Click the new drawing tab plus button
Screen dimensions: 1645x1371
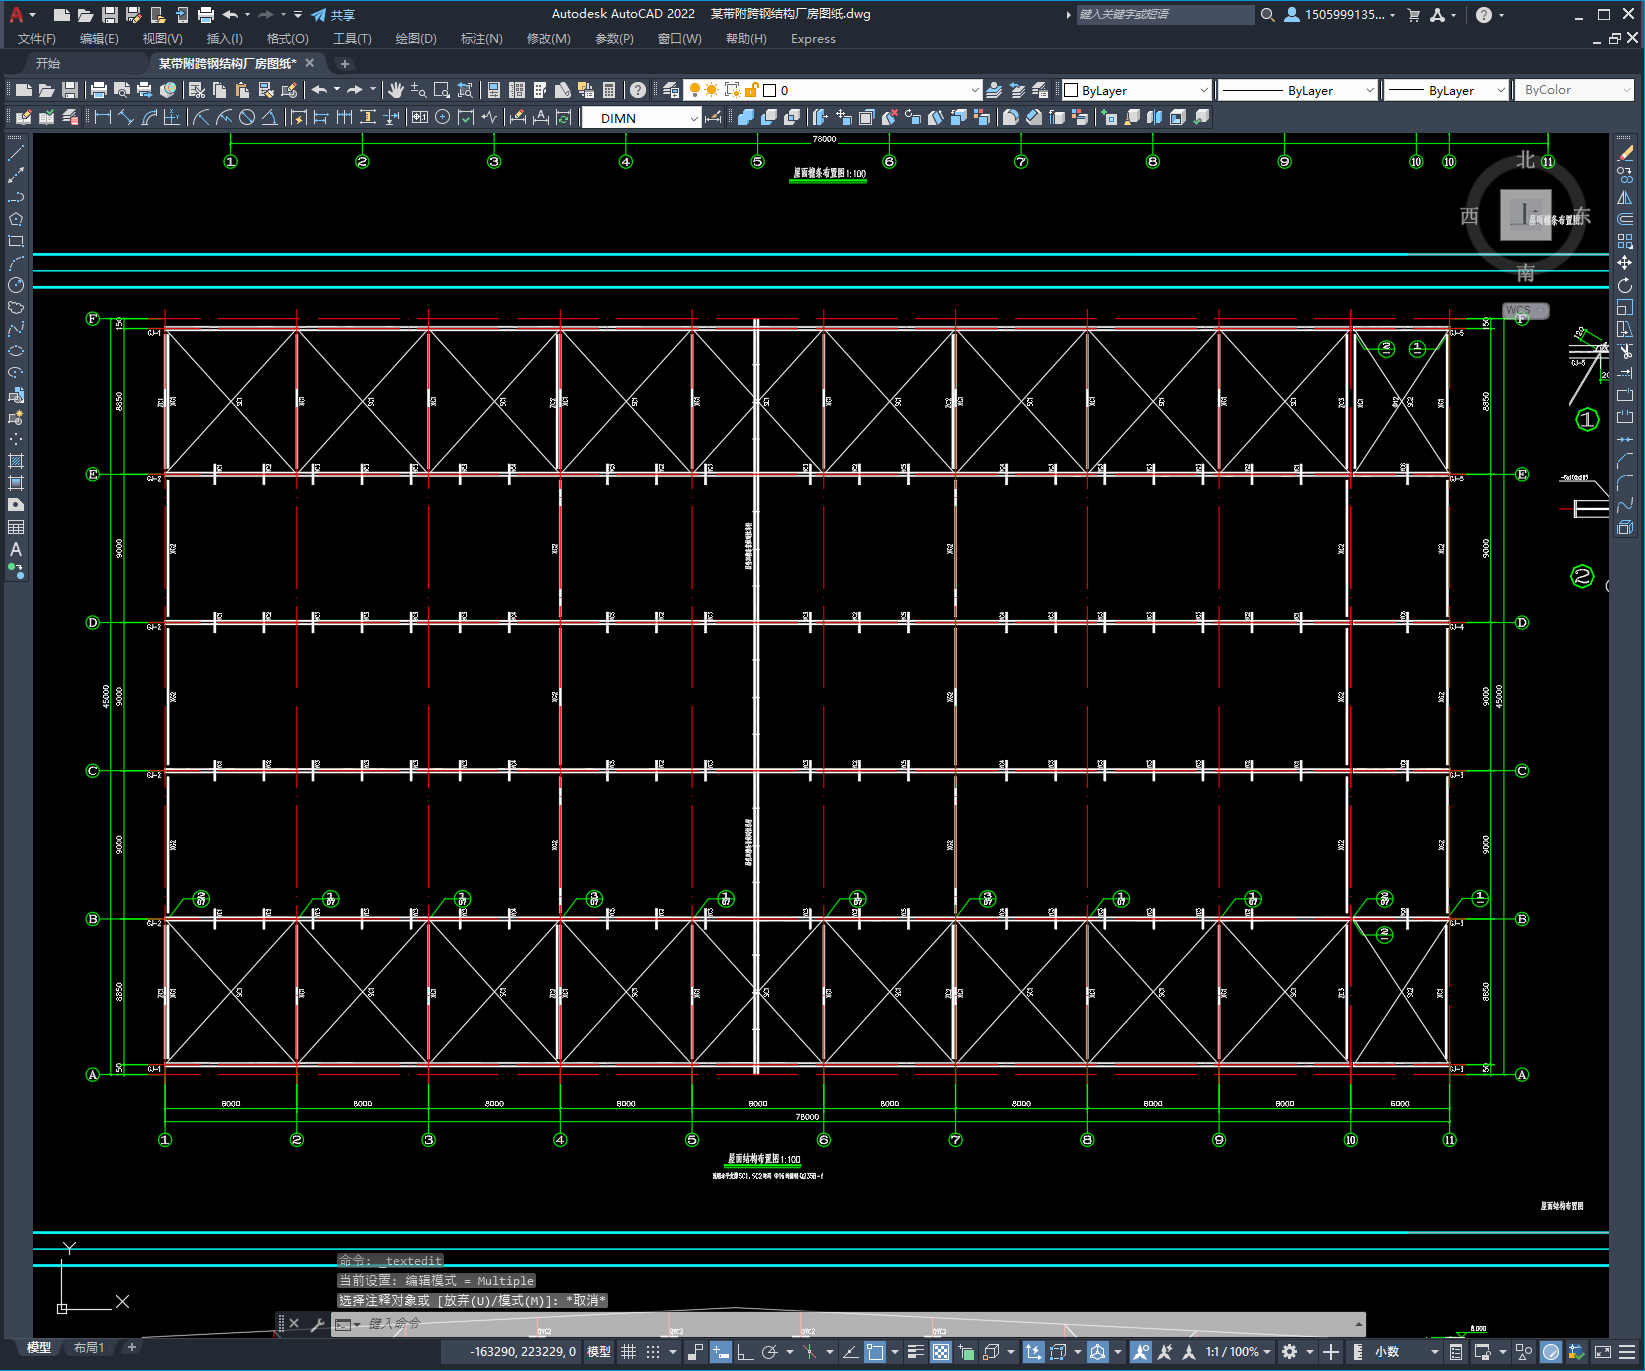click(345, 63)
